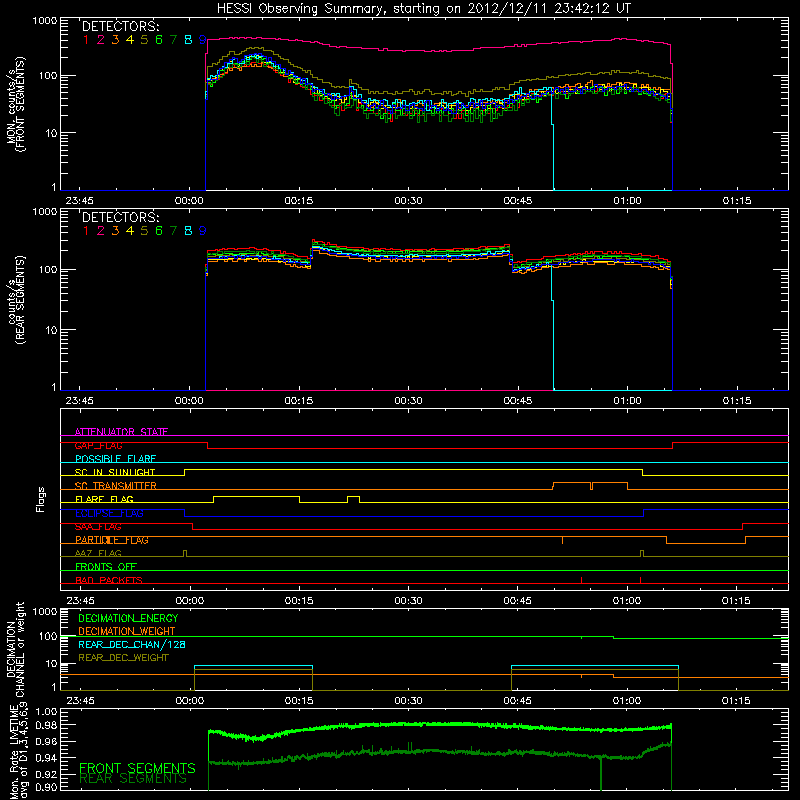Select detector 8 in the front segments legend
This screenshot has height=800, width=800.
coord(188,40)
